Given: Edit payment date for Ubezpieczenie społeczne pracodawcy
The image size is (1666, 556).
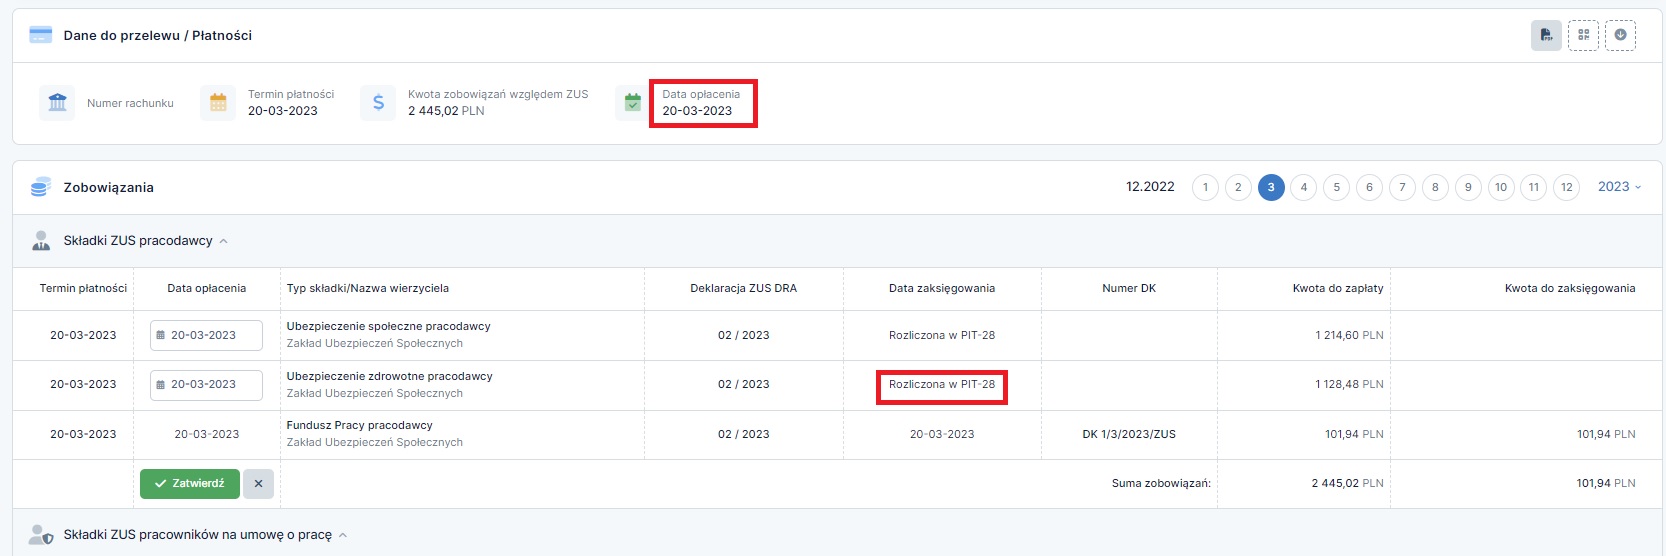Looking at the screenshot, I should tap(206, 335).
